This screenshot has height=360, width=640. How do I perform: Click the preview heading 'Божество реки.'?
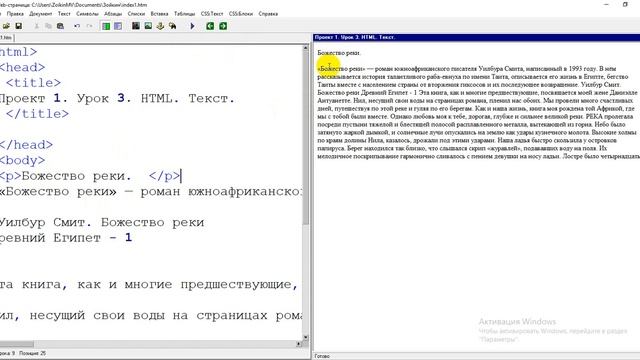(x=339, y=53)
